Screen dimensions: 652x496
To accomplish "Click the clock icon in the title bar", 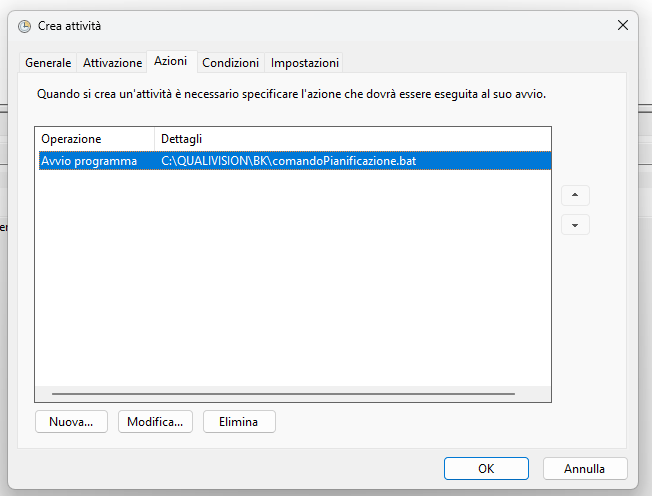I will point(24,26).
